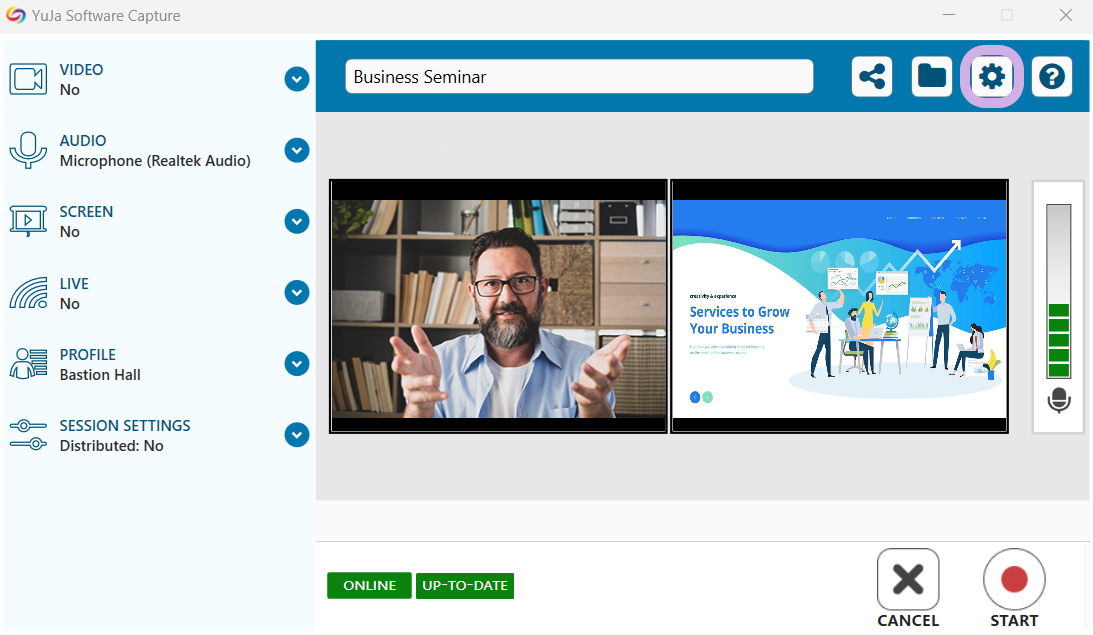The image size is (1093, 635).
Task: Open the share icon in top toolbar
Action: pyautogui.click(x=871, y=76)
